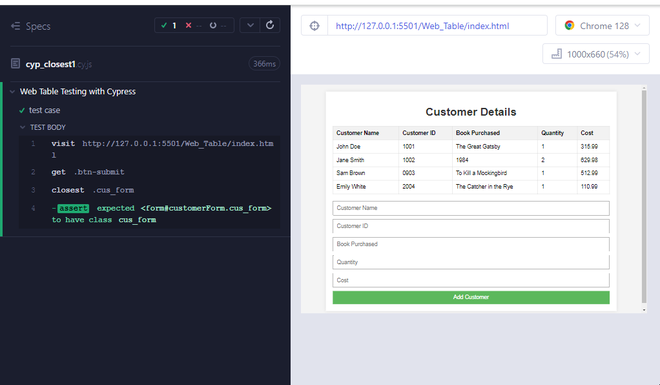The image size is (660, 385).
Task: Rerun all tests with reload icon
Action: [270, 25]
